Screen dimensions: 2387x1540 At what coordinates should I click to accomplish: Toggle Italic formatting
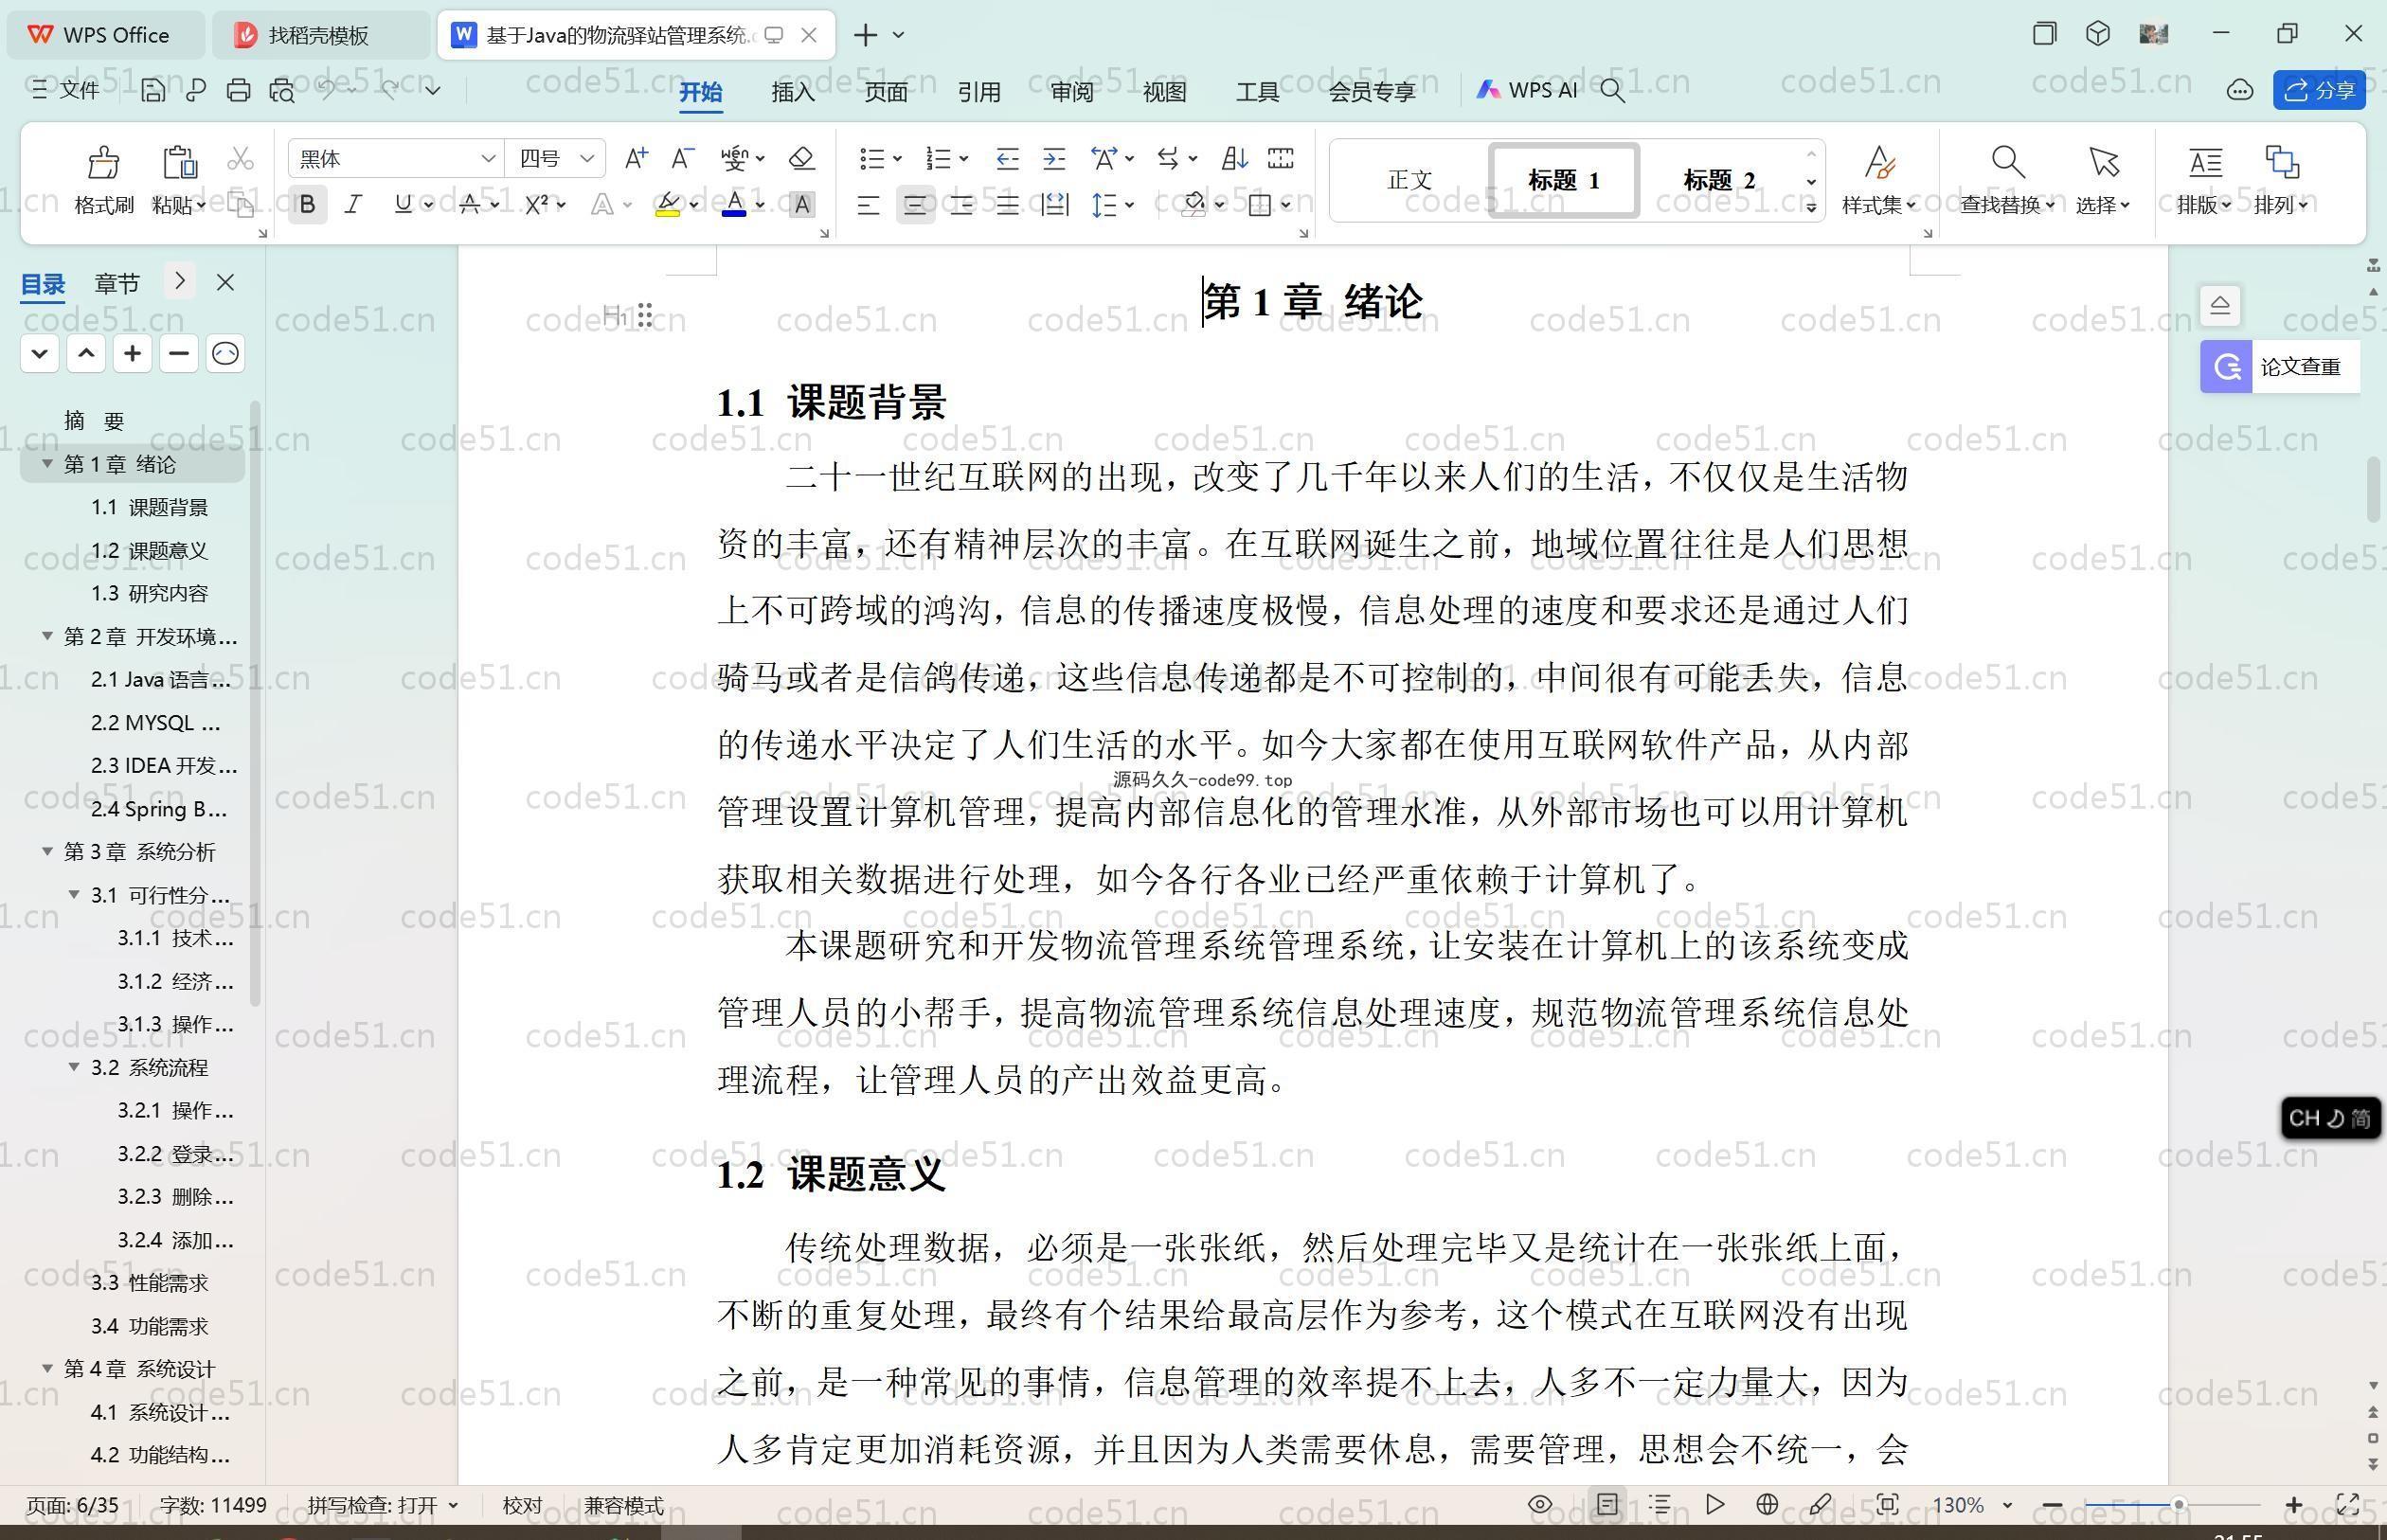353,205
